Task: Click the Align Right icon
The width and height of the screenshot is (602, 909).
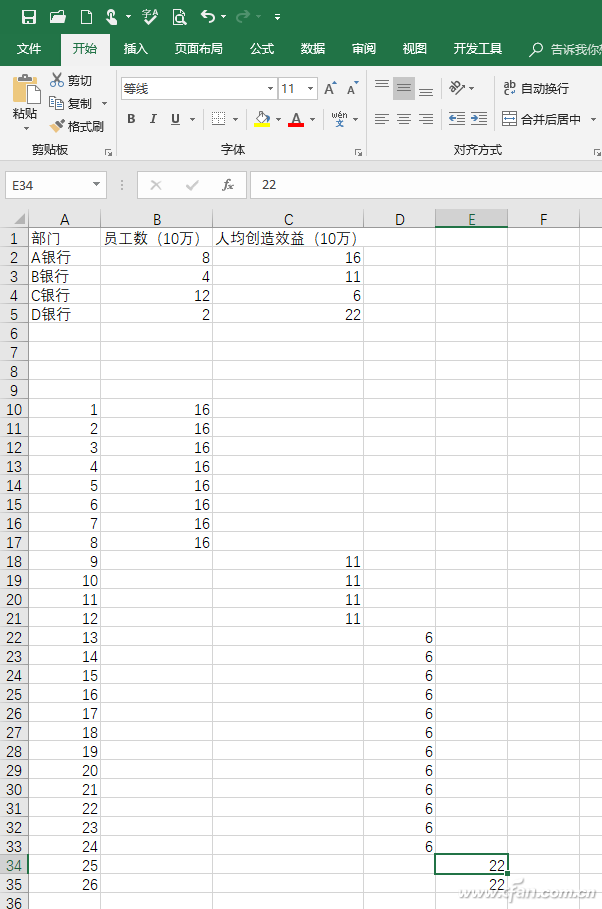Action: coord(426,119)
